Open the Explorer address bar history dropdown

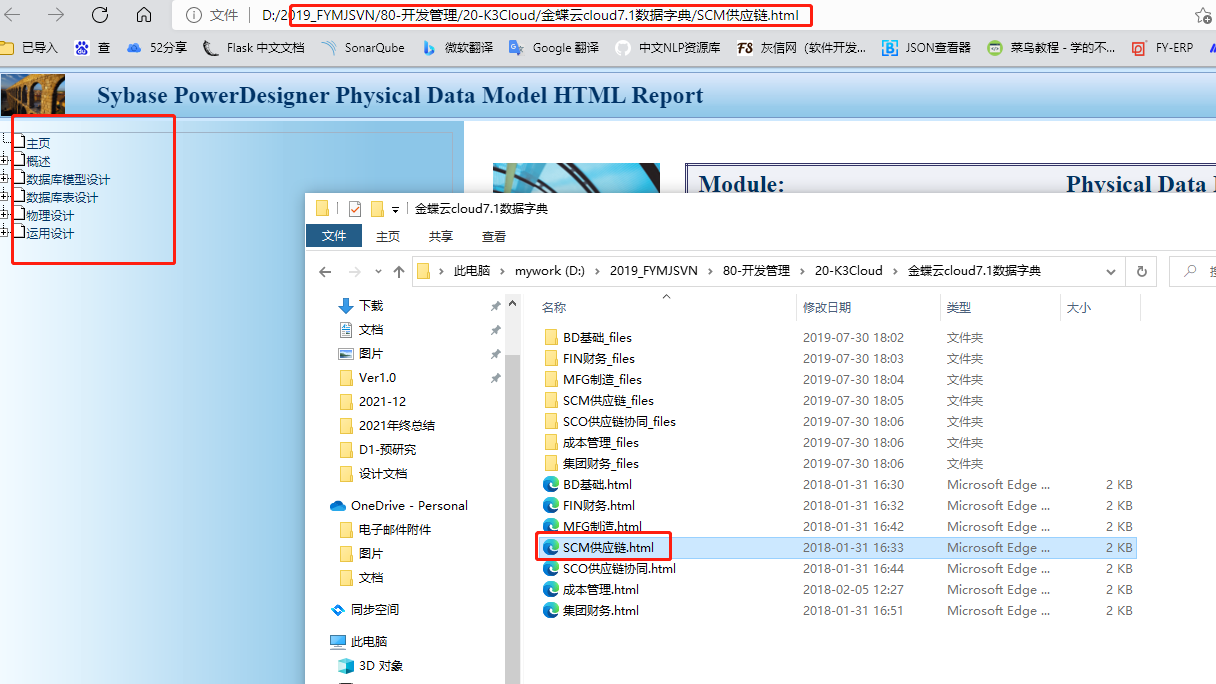click(x=1112, y=271)
